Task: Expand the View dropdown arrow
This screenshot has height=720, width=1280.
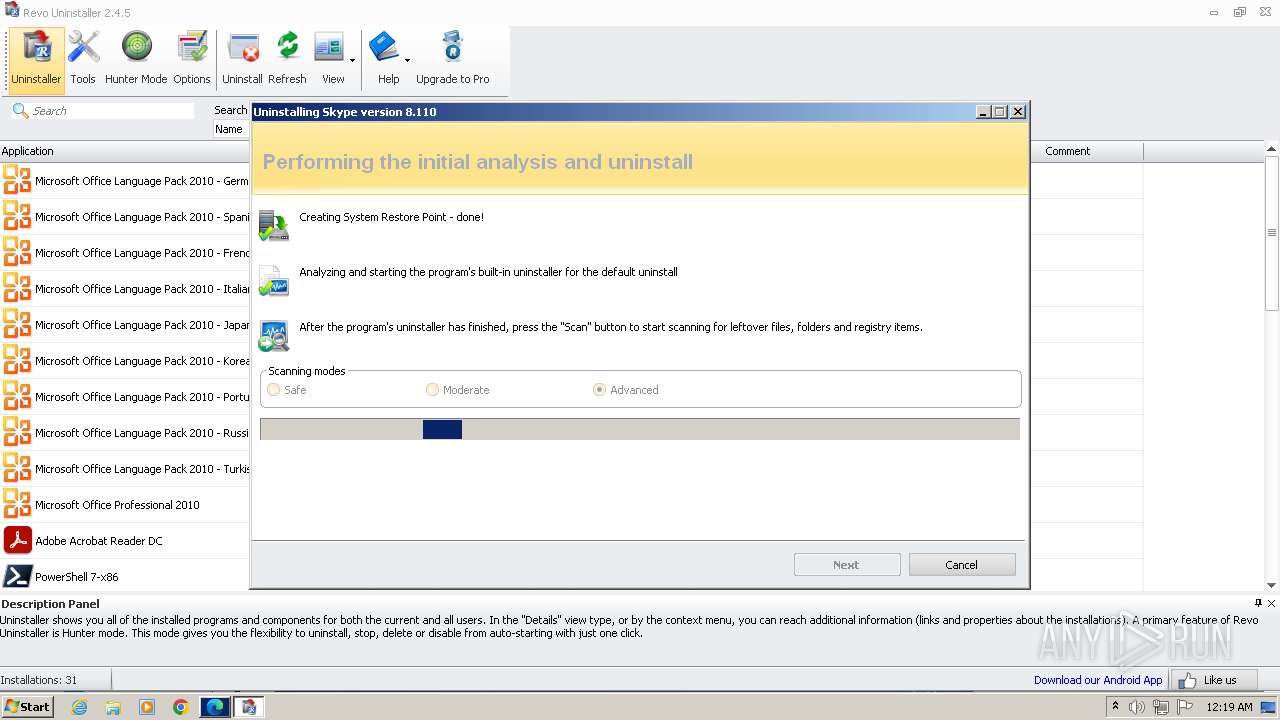Action: [352, 61]
